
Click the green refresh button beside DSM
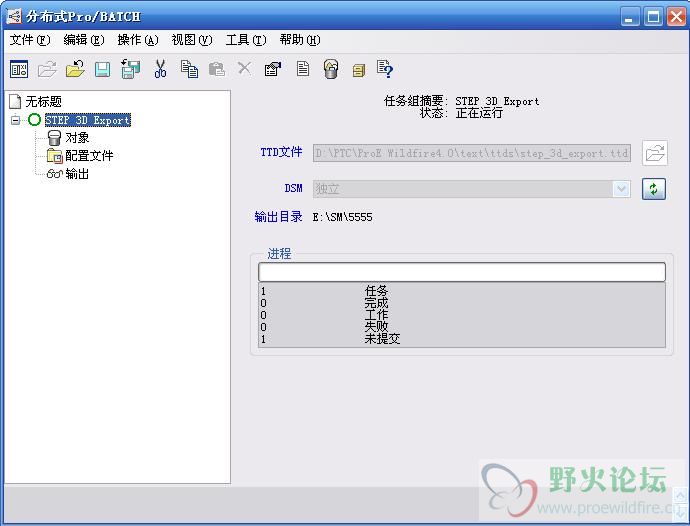[x=653, y=189]
